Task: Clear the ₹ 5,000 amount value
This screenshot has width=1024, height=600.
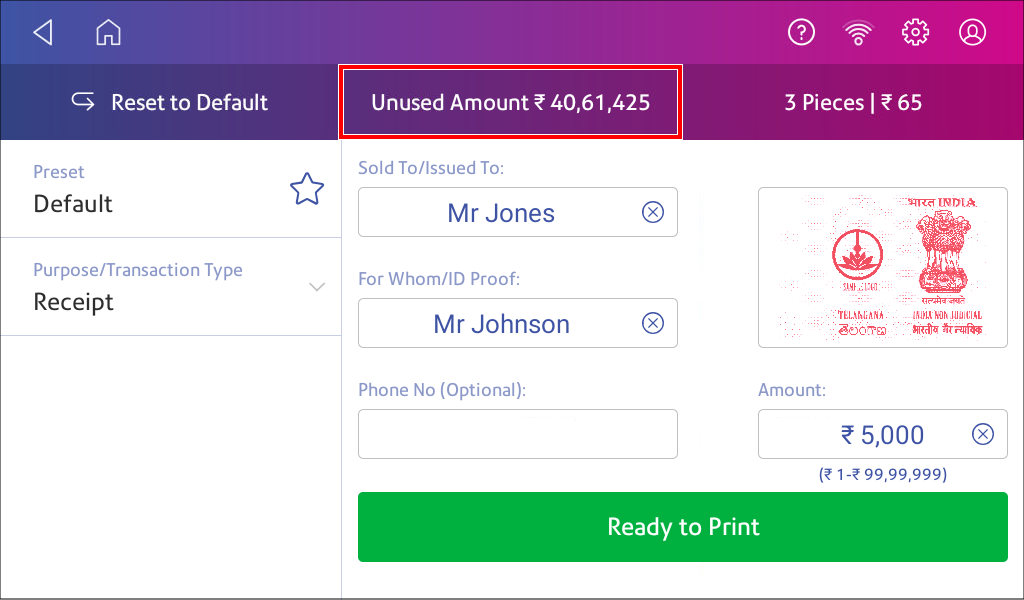Action: tap(983, 434)
